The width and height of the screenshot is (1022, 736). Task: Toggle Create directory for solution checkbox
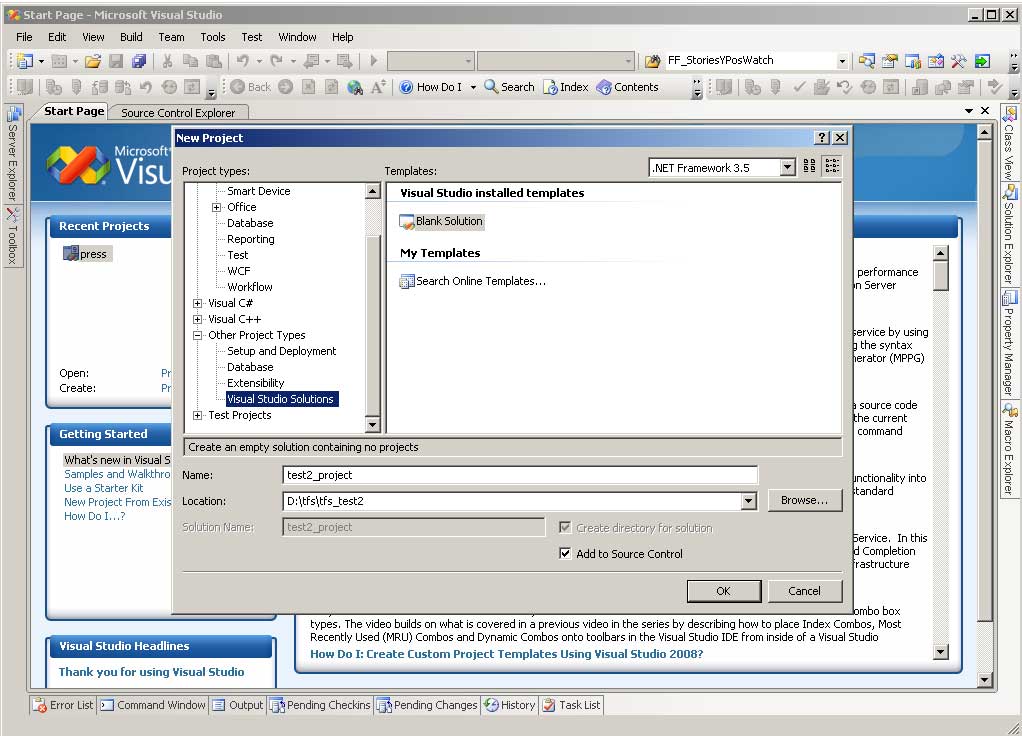coord(565,527)
